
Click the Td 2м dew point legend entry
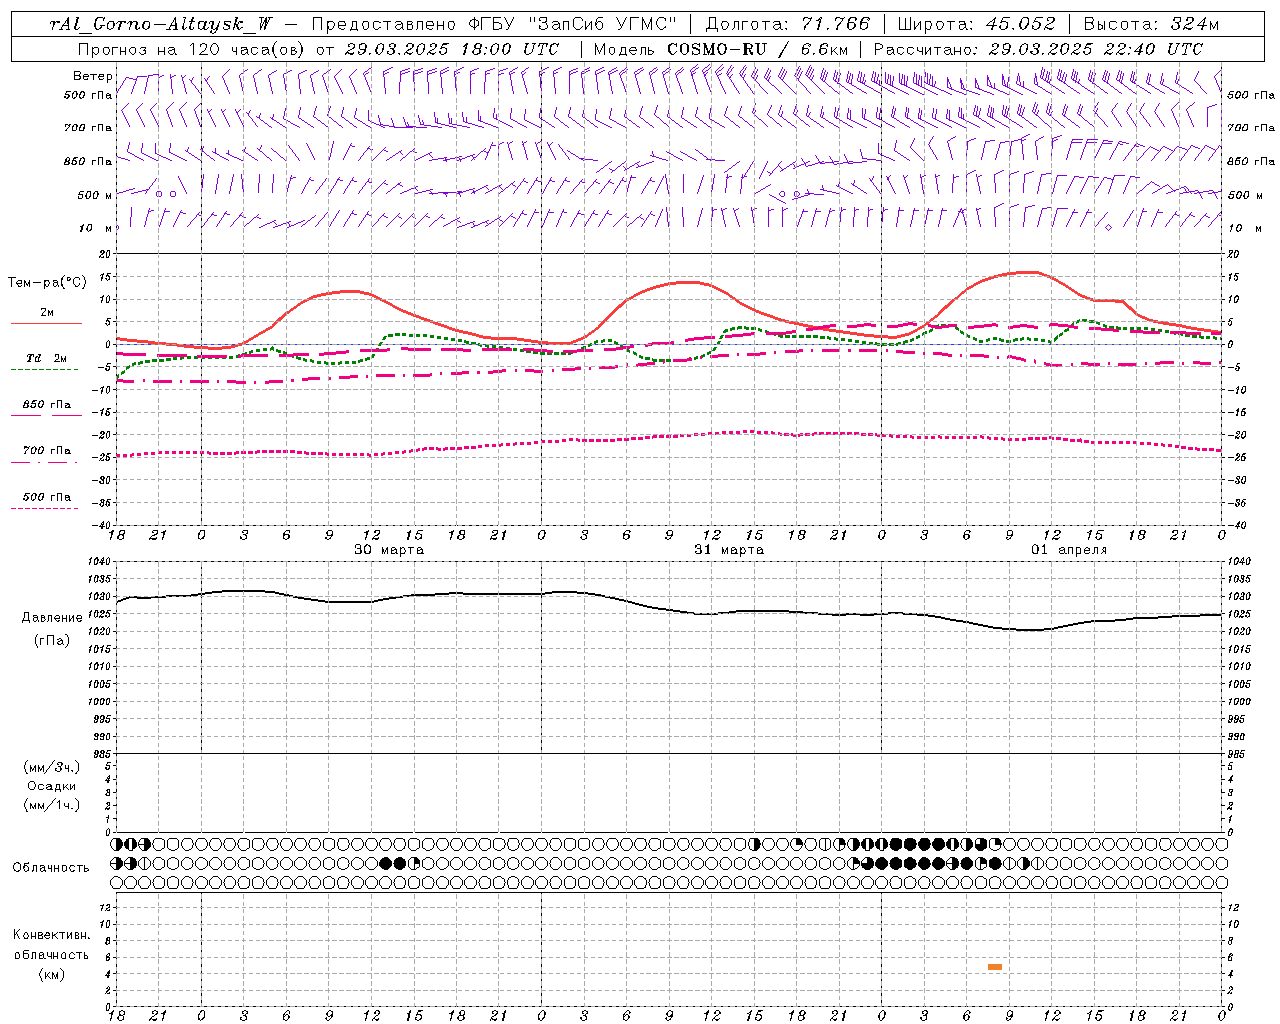(x=47, y=358)
